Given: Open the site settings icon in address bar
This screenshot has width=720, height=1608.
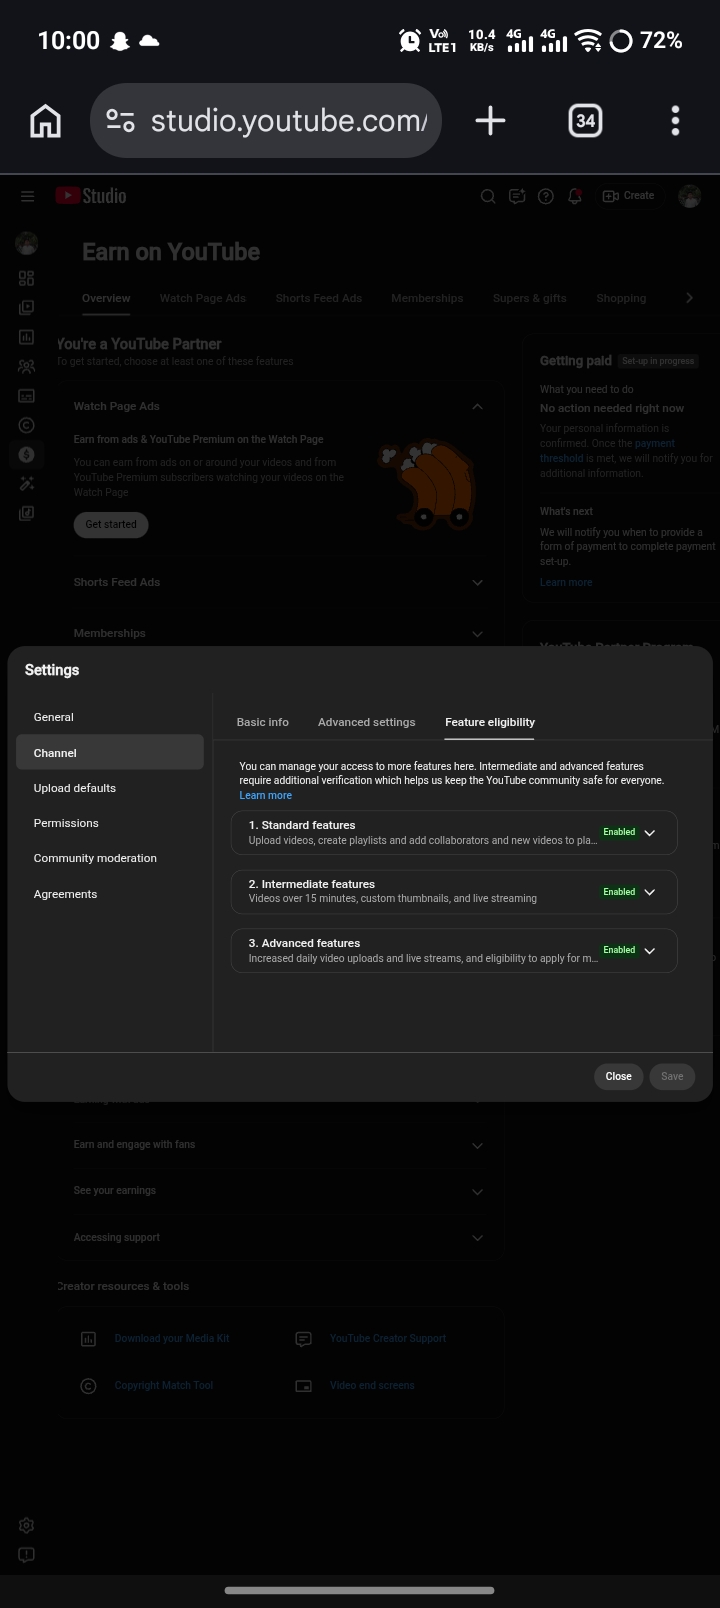Looking at the screenshot, I should coord(120,121).
